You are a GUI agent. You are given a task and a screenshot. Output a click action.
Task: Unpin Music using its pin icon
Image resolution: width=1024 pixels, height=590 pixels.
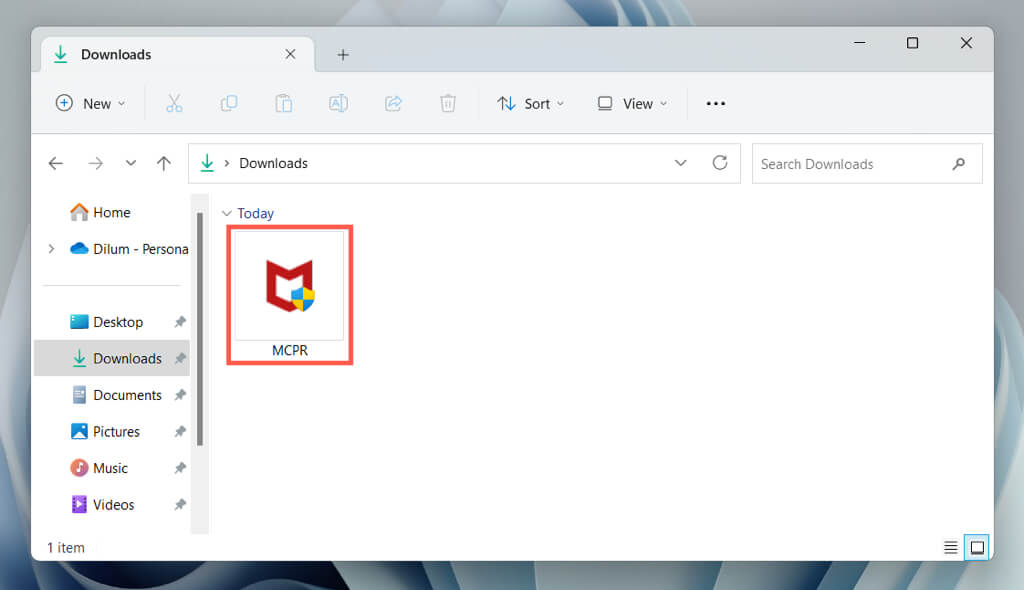180,468
